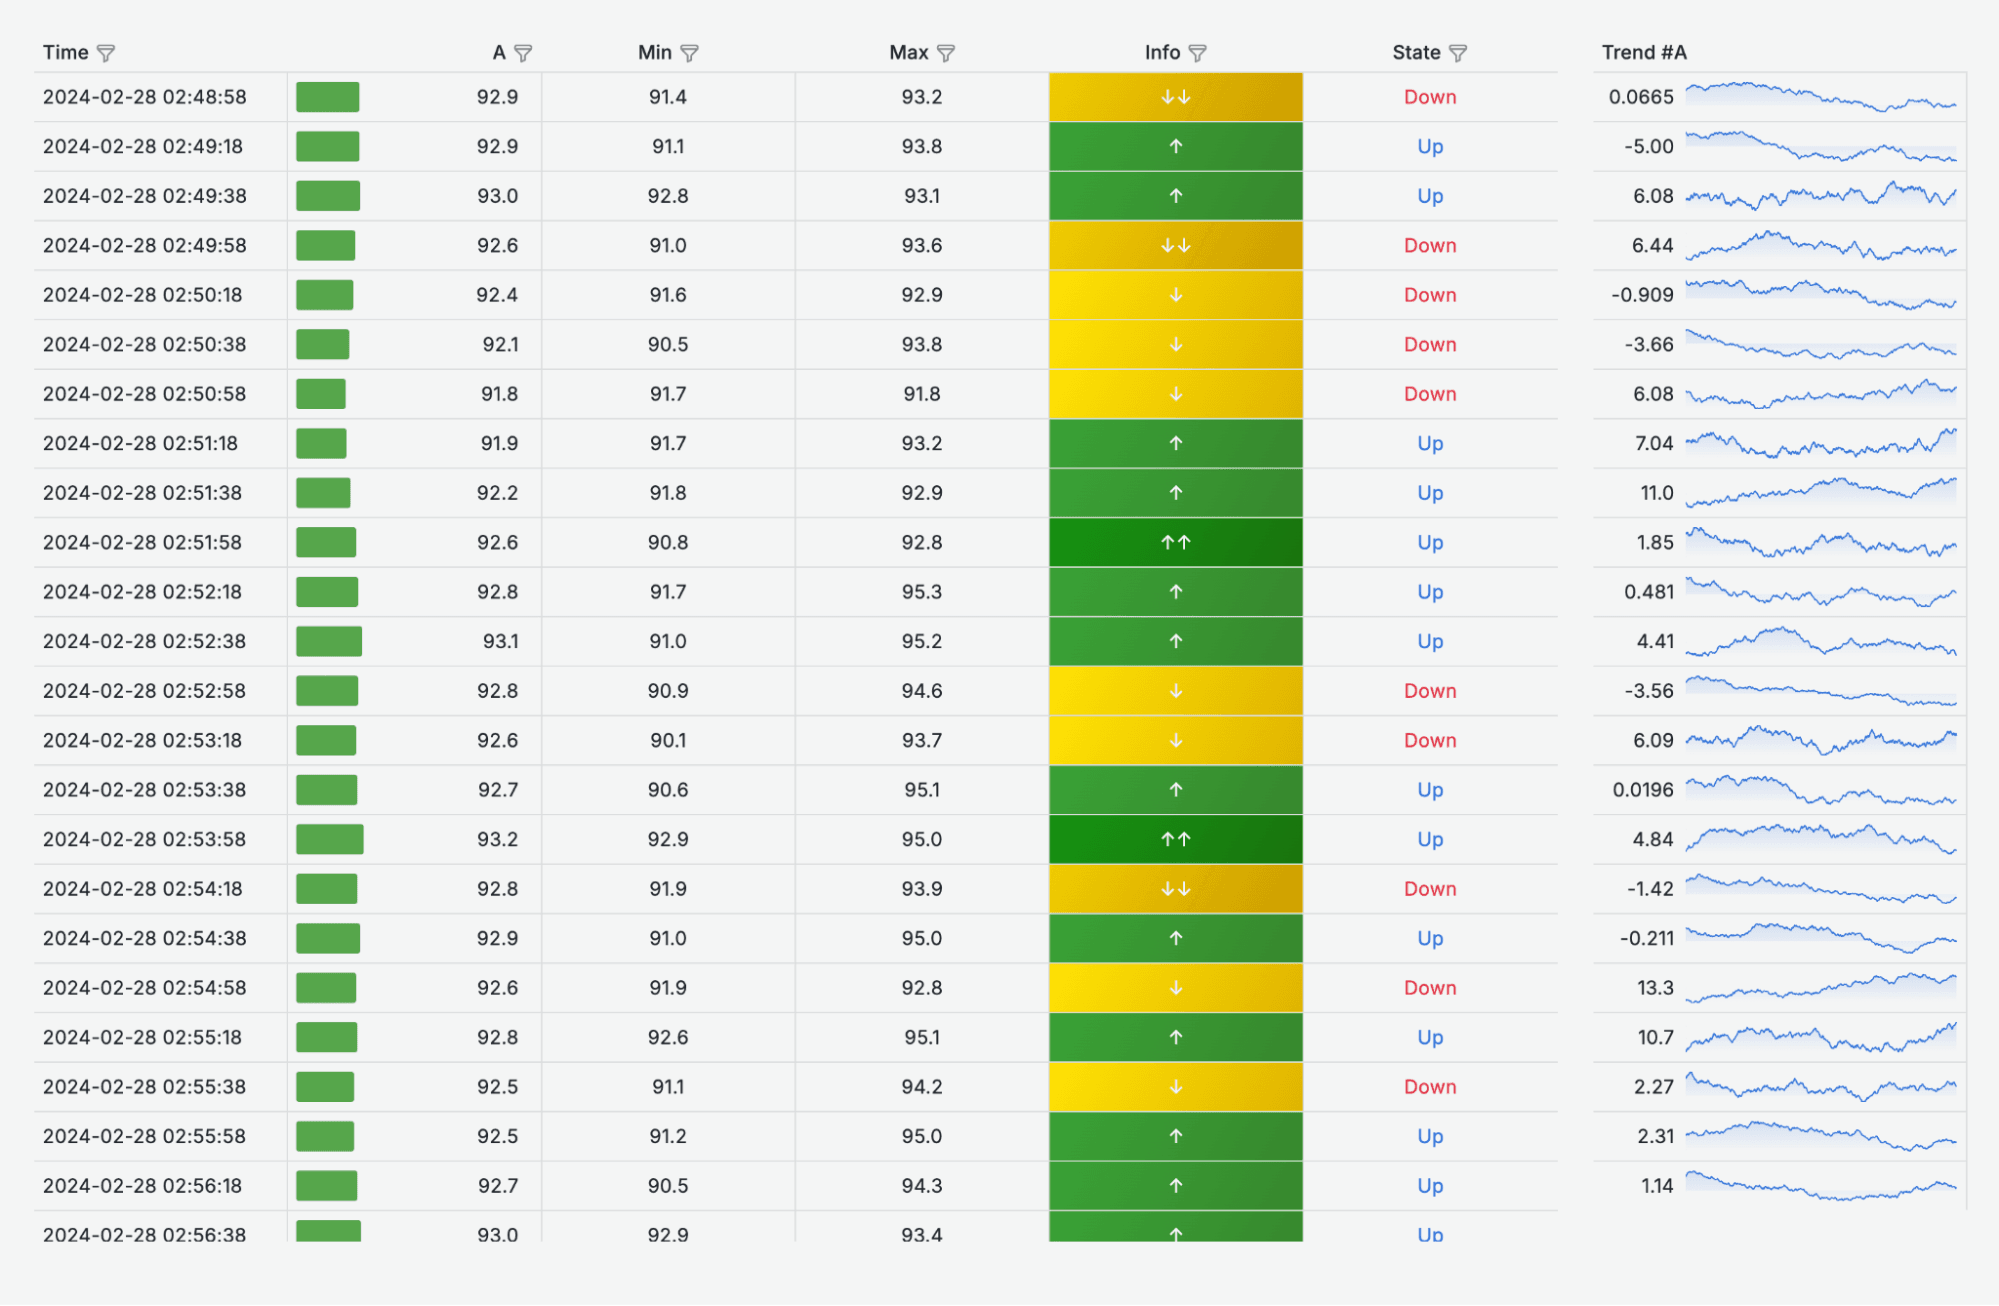Click the trend value 13.3

(1655, 987)
